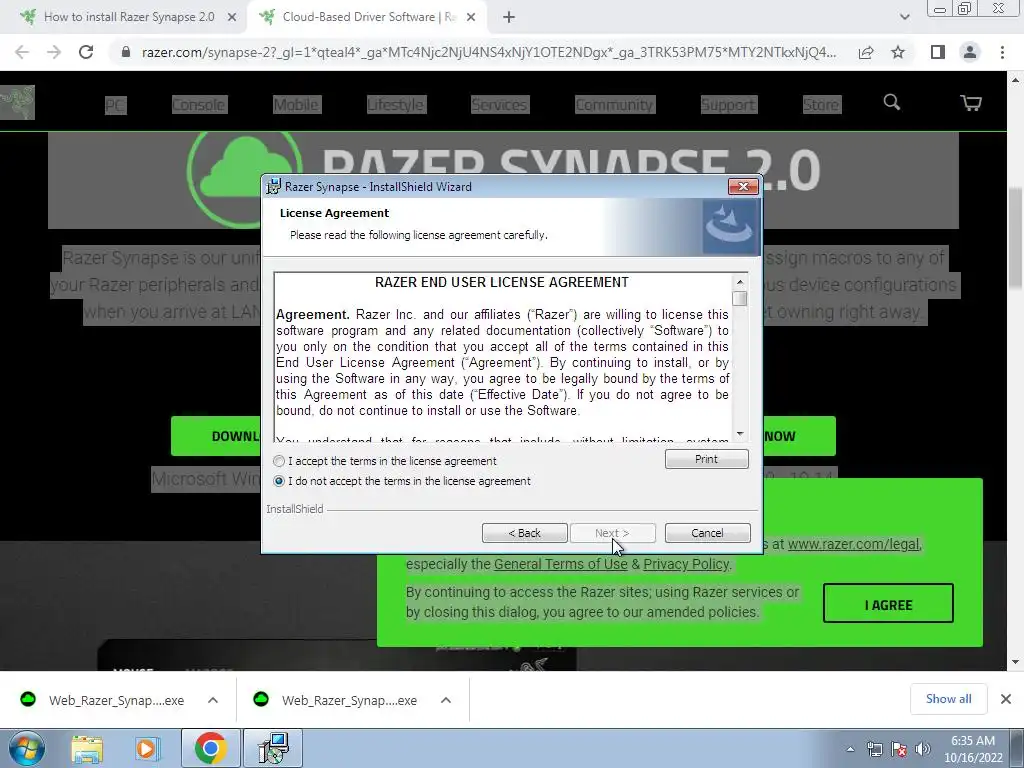Open the Windows Start menu
The height and width of the screenshot is (768, 1024).
pyautogui.click(x=27, y=748)
